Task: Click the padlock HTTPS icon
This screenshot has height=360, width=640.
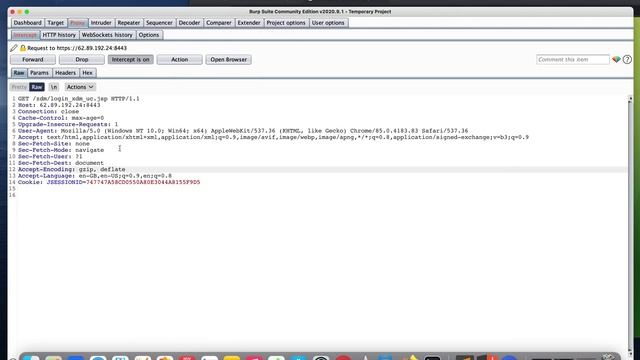Action: pyautogui.click(x=23, y=48)
